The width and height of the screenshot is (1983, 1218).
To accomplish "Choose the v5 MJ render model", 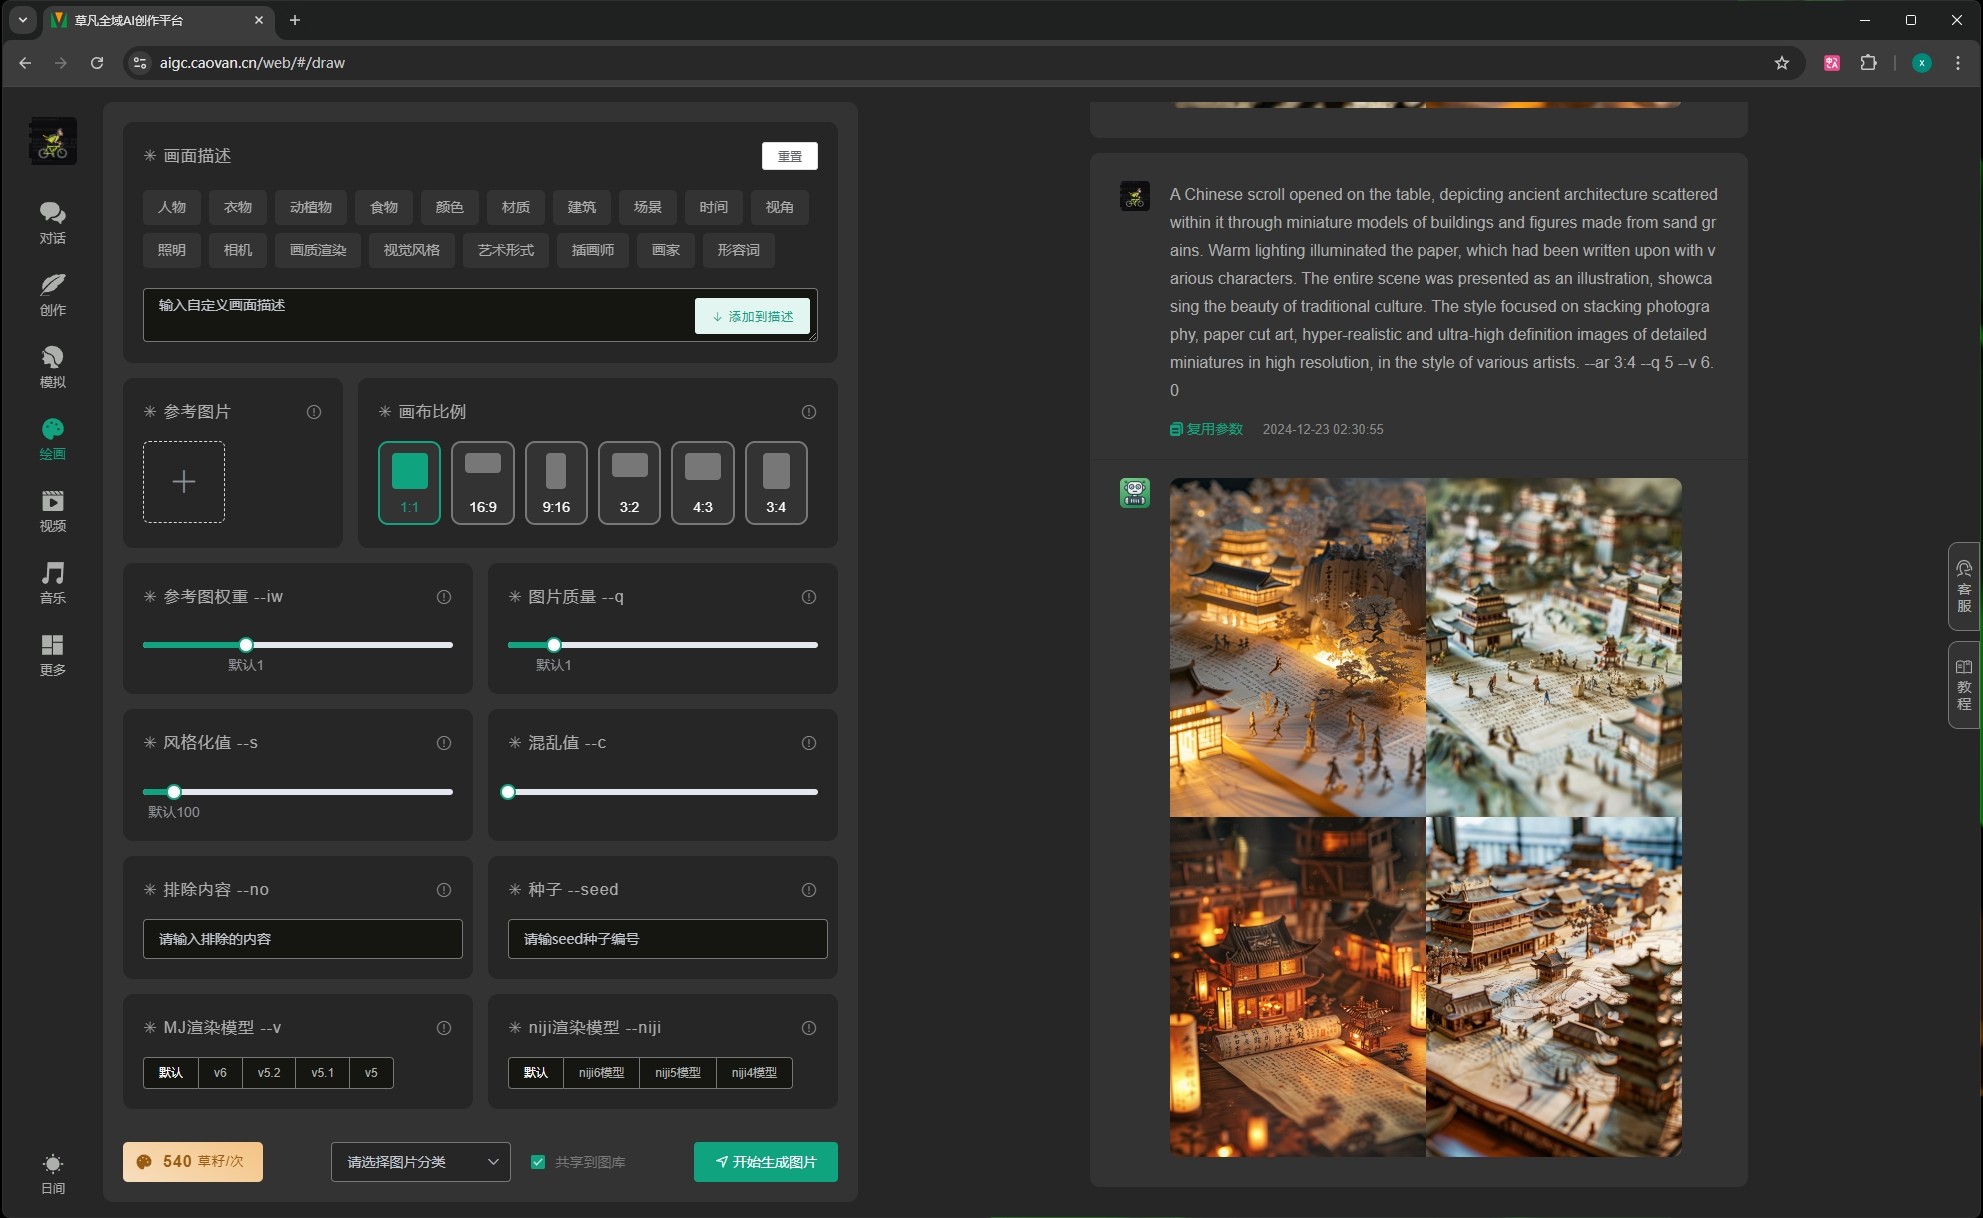I will [371, 1073].
